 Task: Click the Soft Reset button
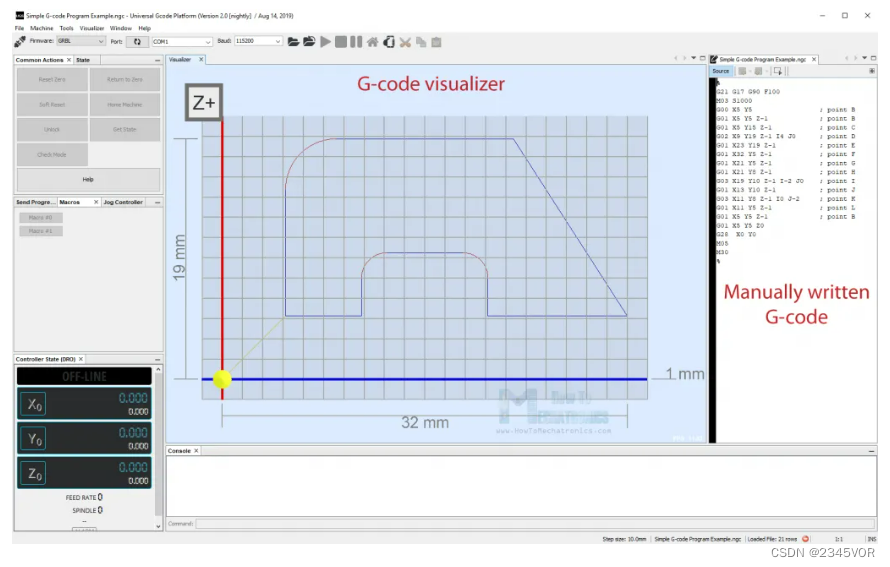(52, 104)
